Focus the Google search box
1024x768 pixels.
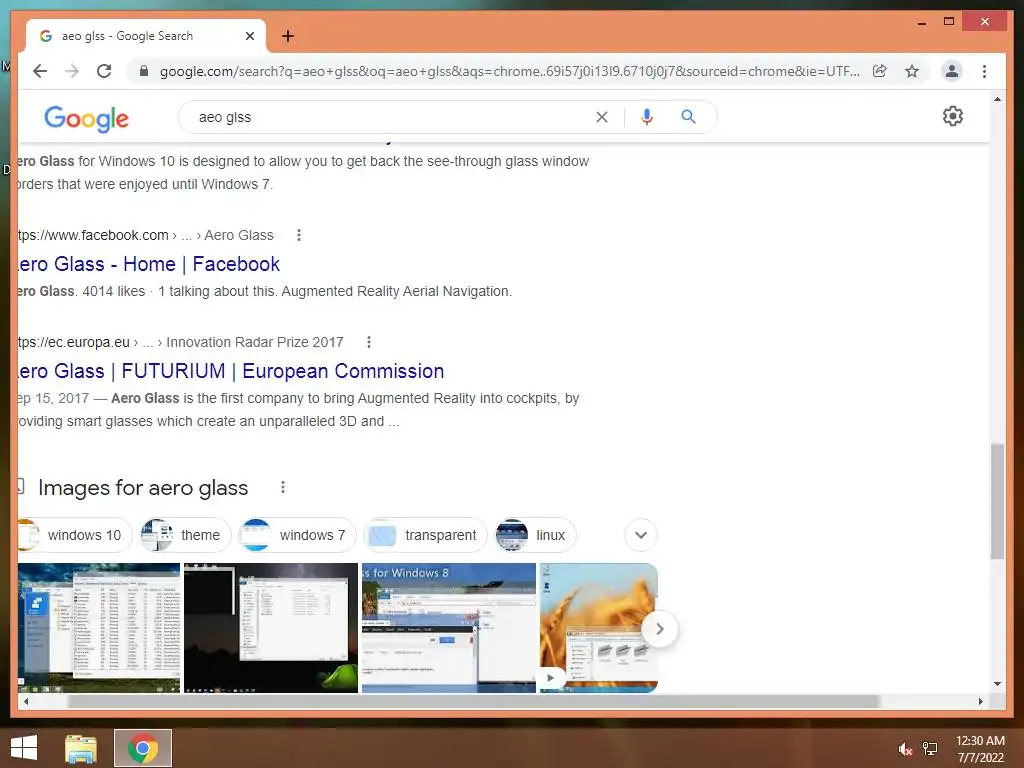pyautogui.click(x=392, y=117)
